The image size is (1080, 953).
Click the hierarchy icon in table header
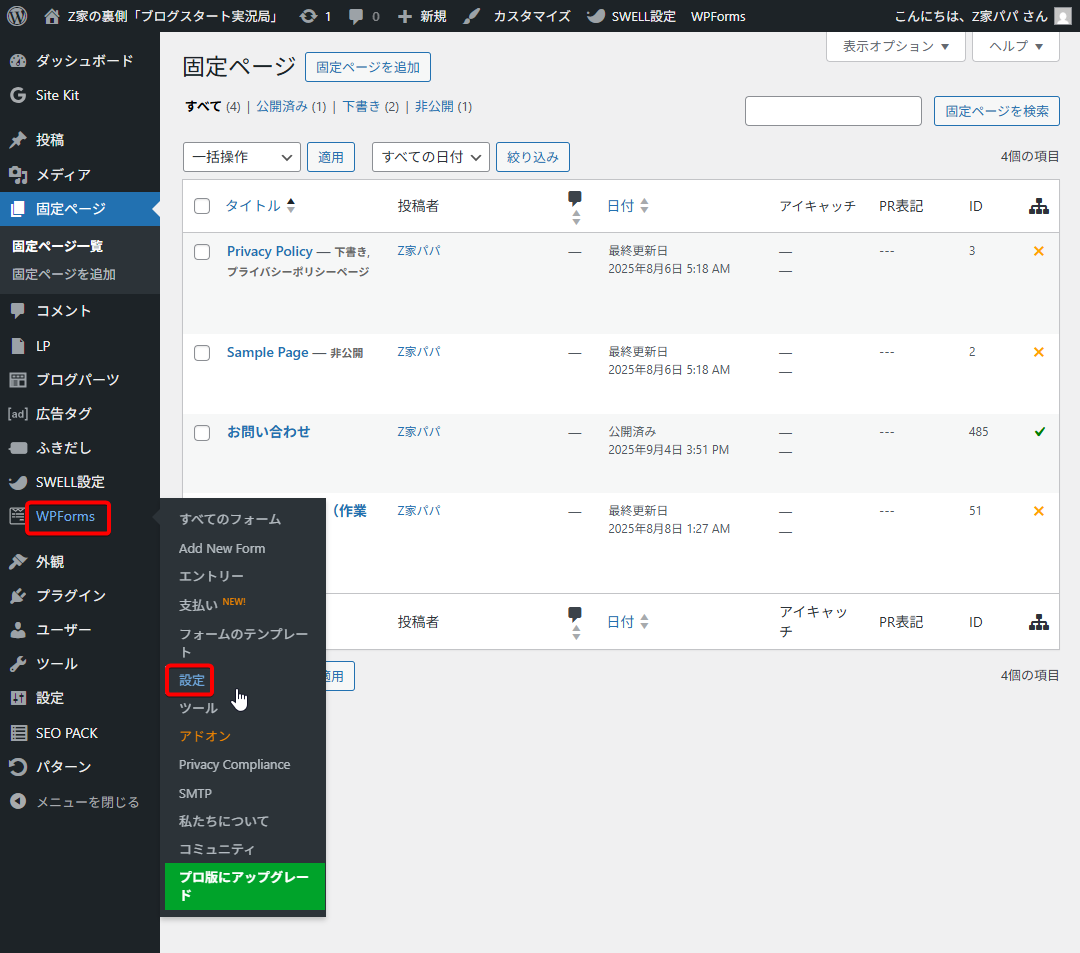[x=1038, y=206]
